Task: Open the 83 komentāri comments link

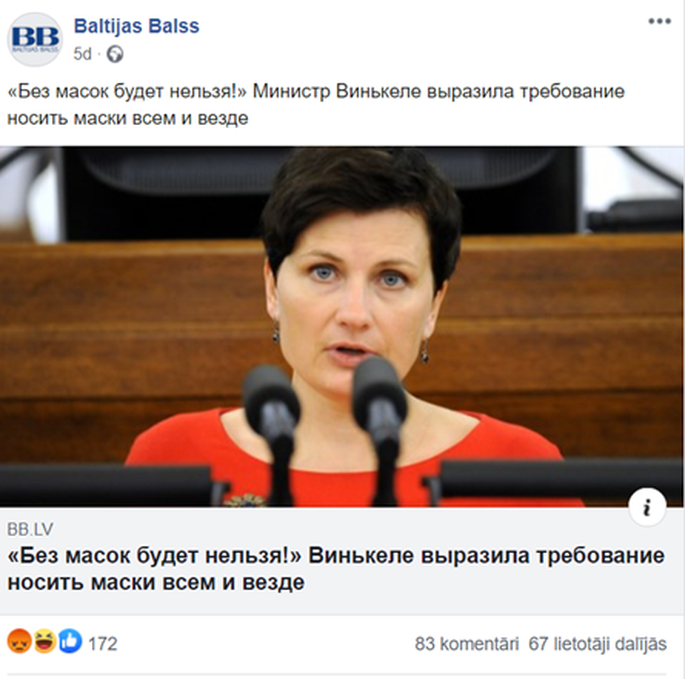Action: (467, 644)
